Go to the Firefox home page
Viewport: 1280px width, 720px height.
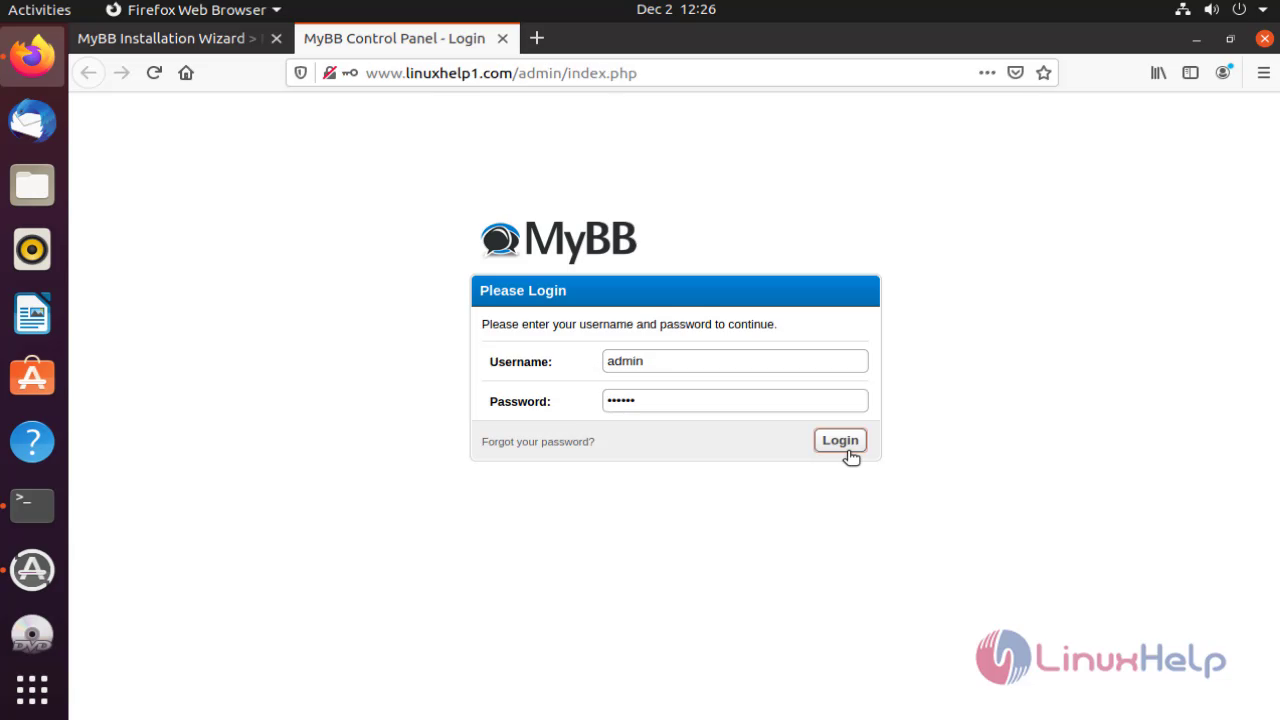point(186,73)
